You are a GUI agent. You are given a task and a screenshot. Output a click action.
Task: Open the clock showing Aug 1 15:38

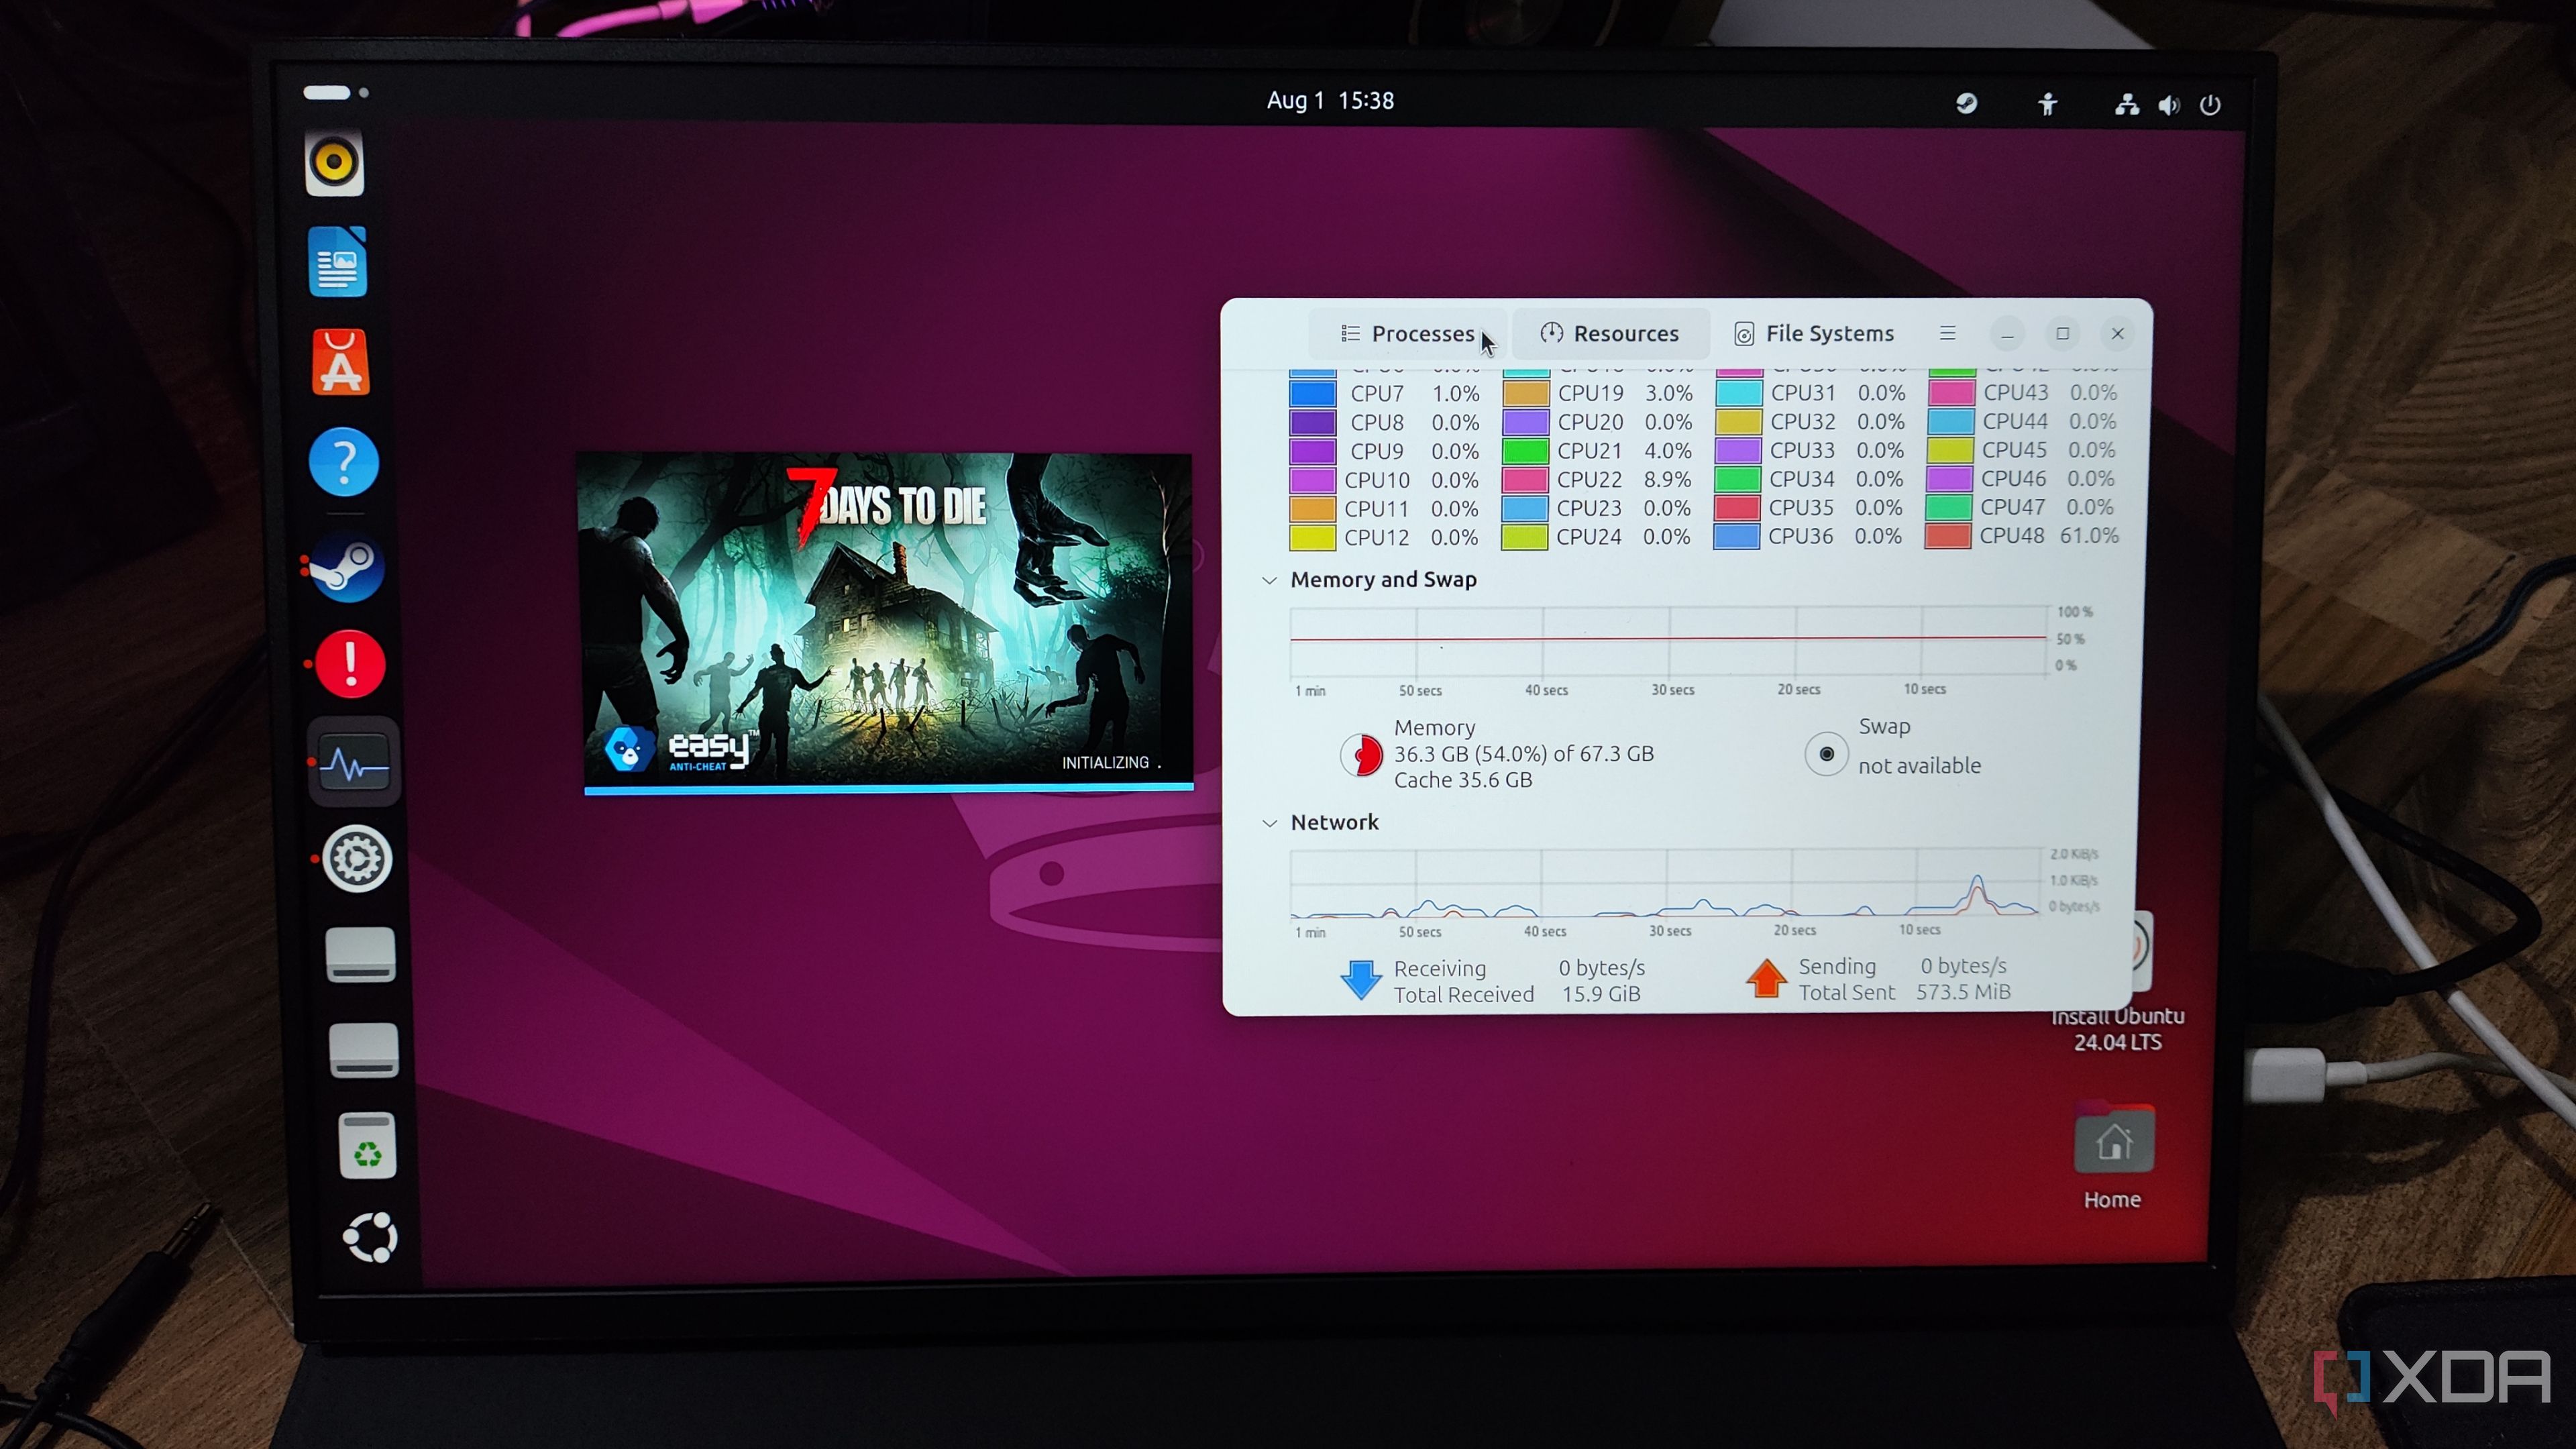tap(1330, 101)
